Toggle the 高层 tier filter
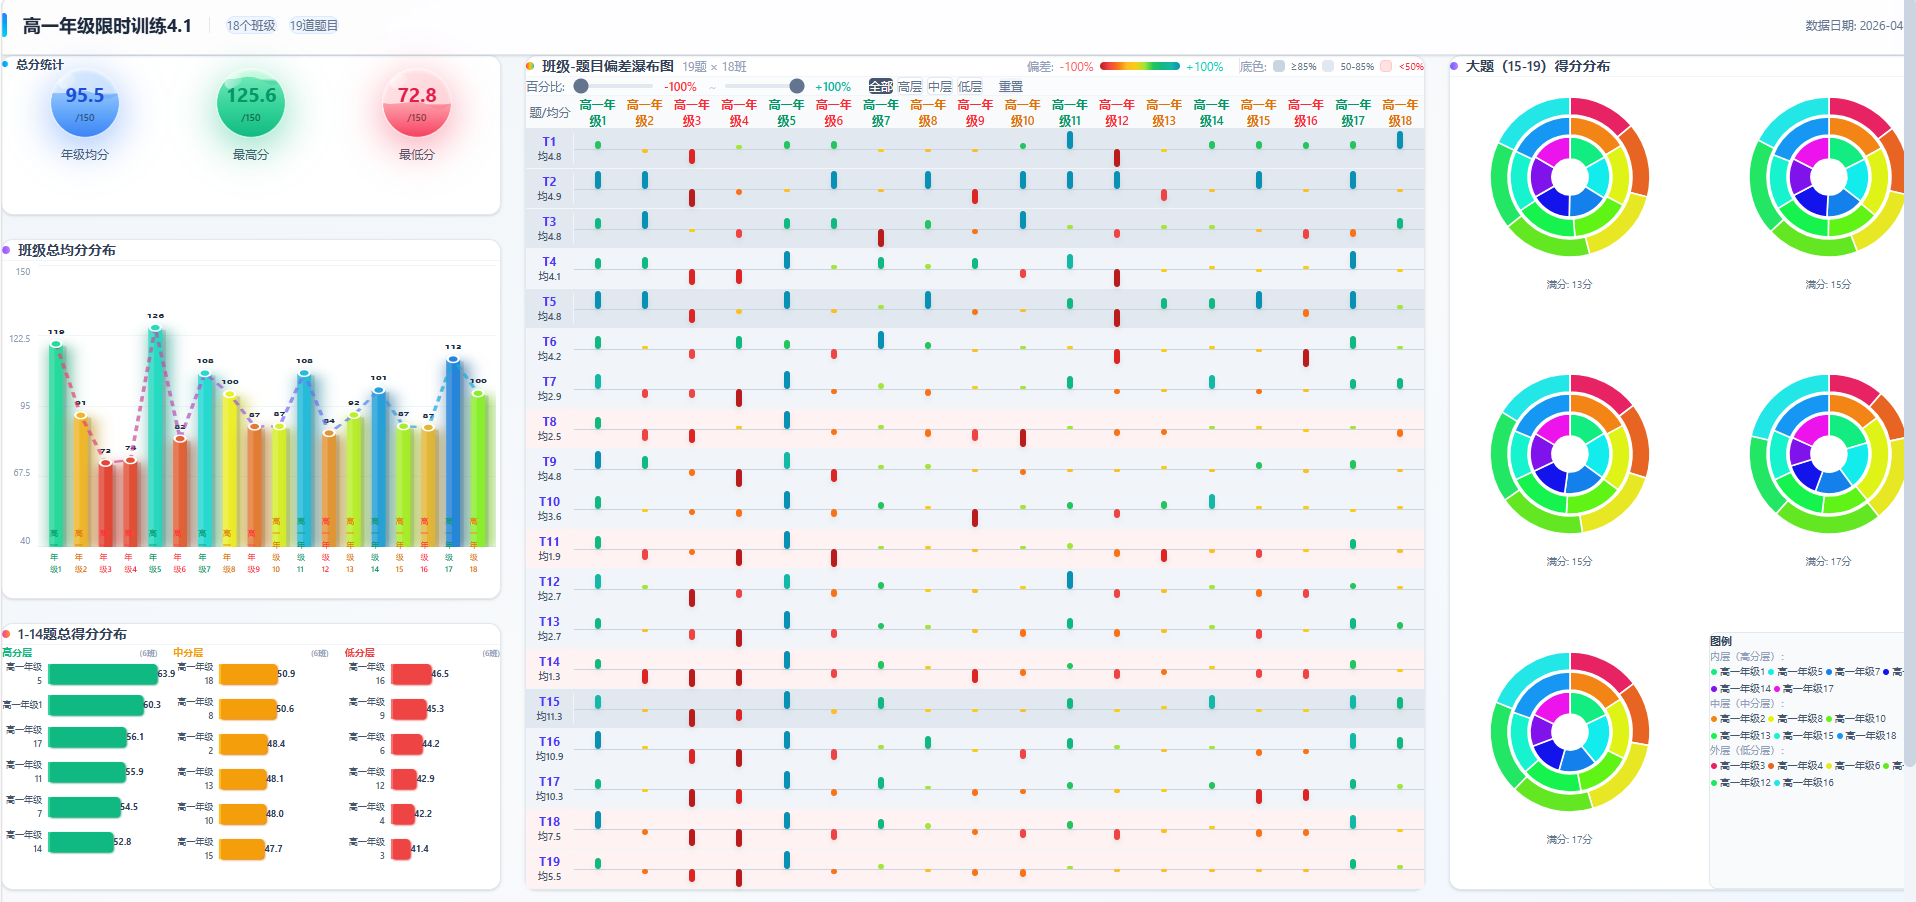The height and width of the screenshot is (902, 1916). click(x=910, y=87)
